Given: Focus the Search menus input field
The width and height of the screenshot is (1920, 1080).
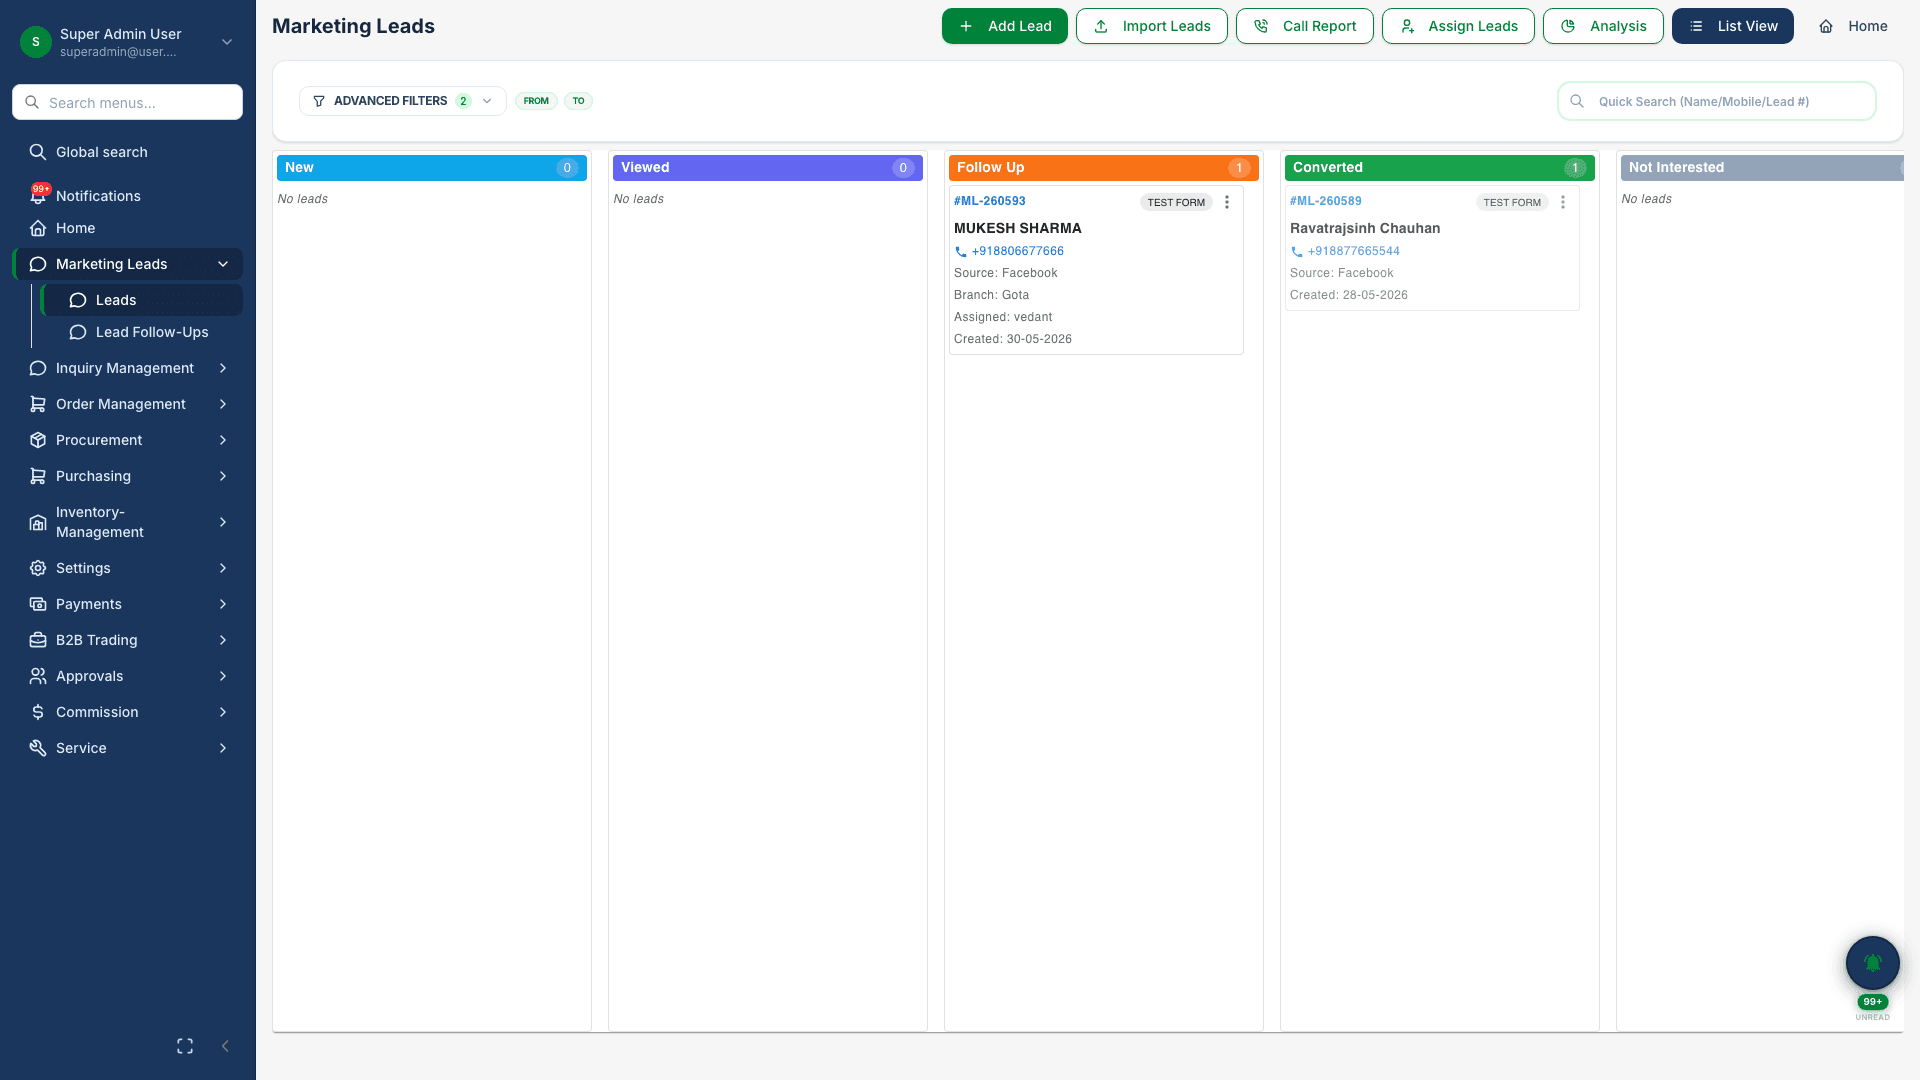Looking at the screenshot, I should [127, 102].
